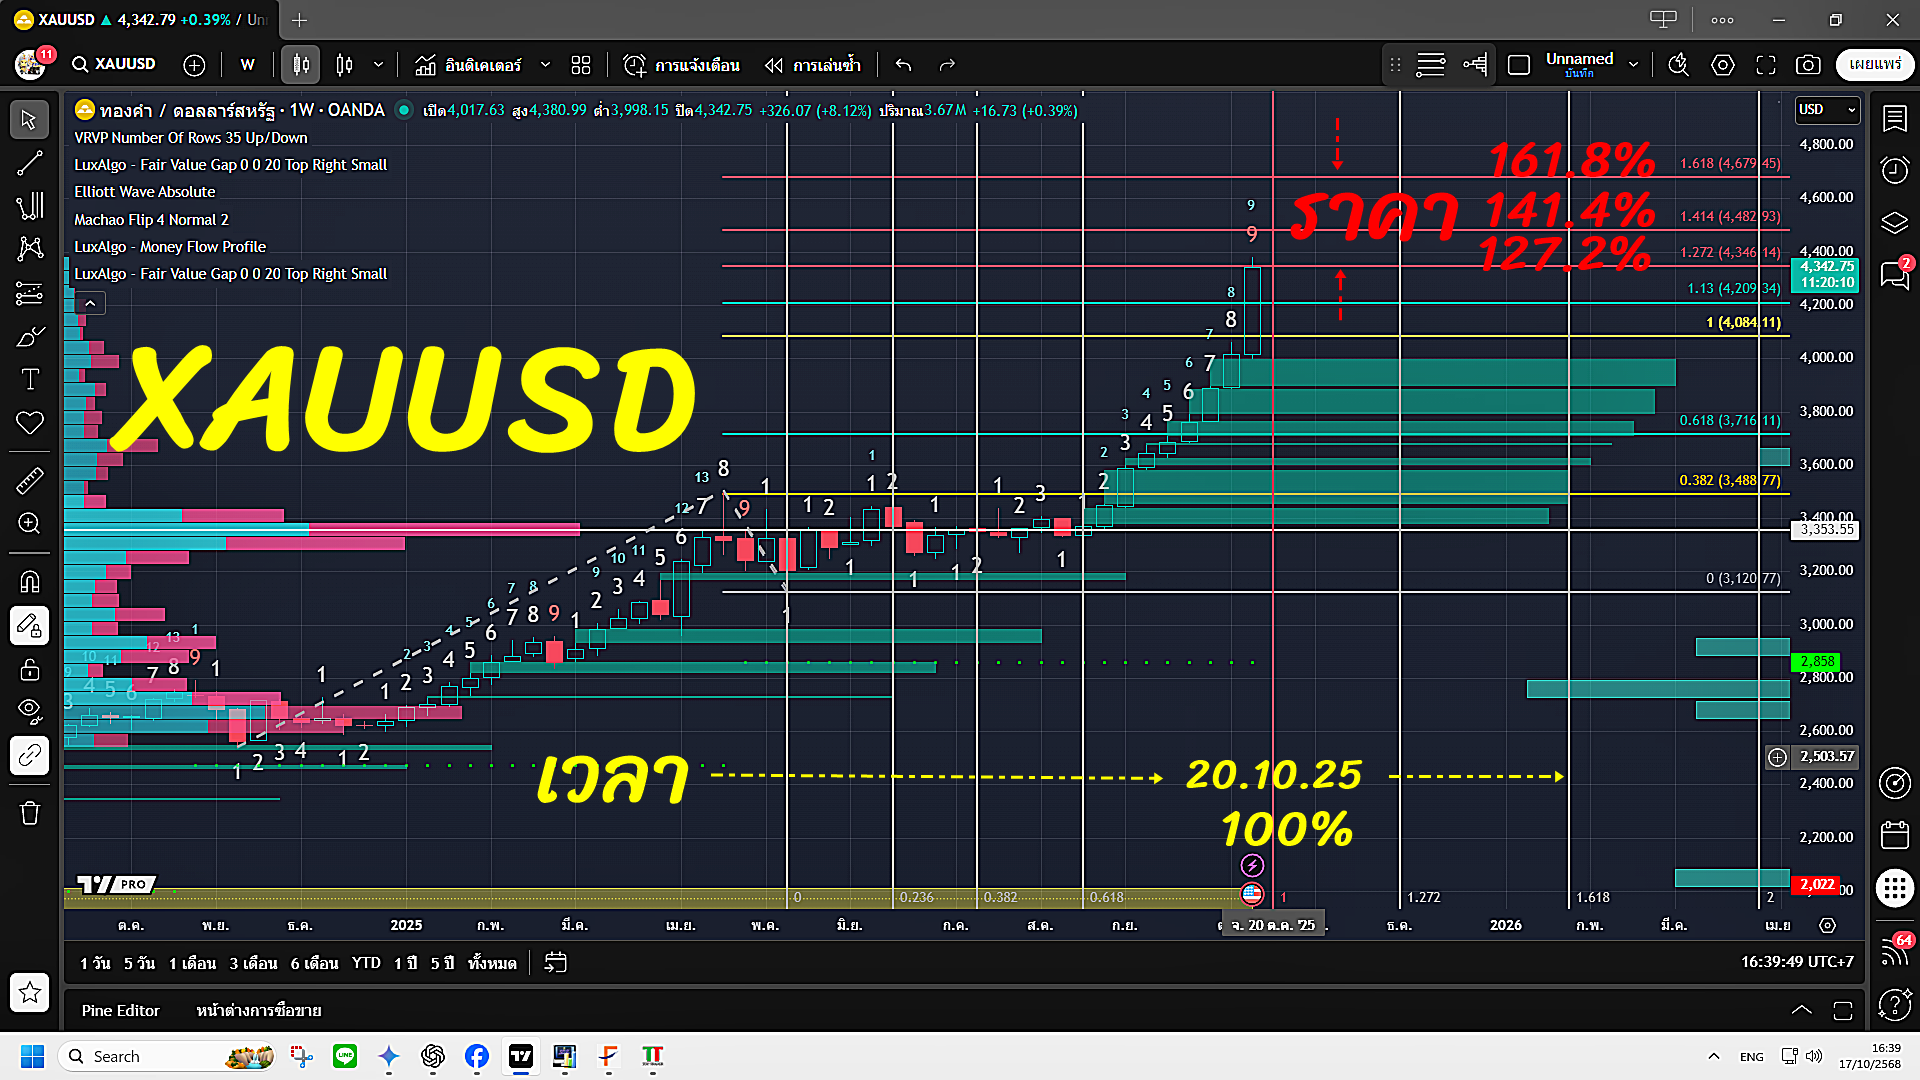Open the Pine Editor tab
This screenshot has height=1080, width=1920.
[120, 1010]
